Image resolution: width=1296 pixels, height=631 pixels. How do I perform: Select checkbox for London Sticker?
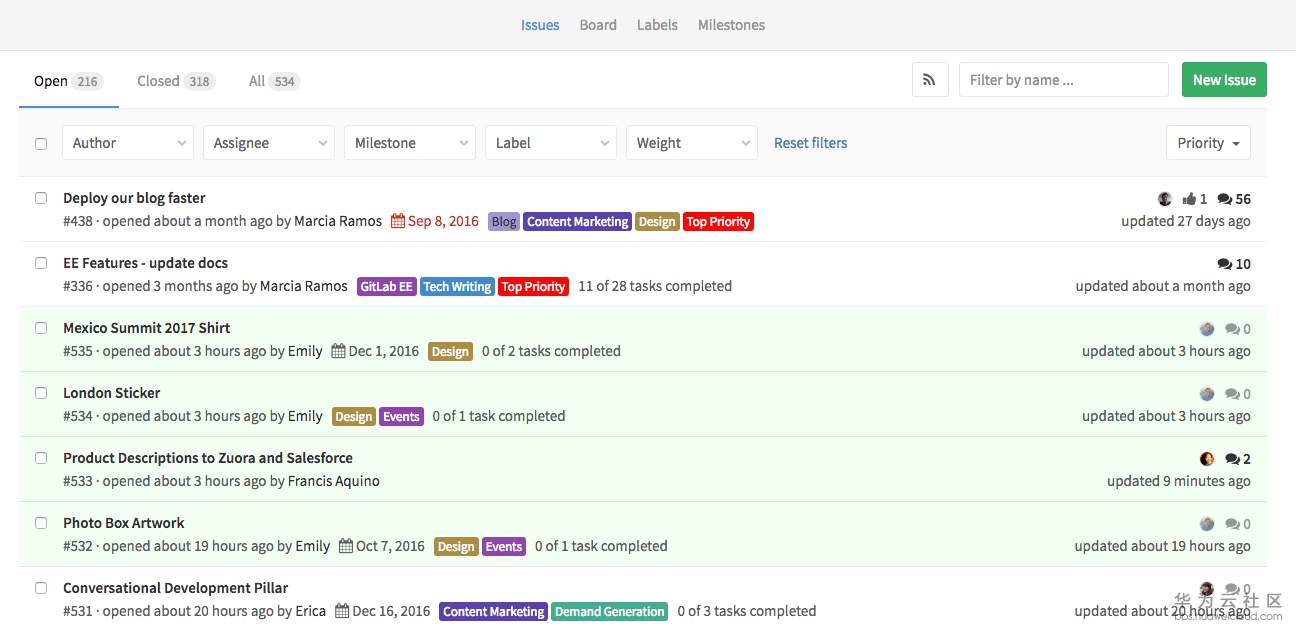pyautogui.click(x=41, y=393)
